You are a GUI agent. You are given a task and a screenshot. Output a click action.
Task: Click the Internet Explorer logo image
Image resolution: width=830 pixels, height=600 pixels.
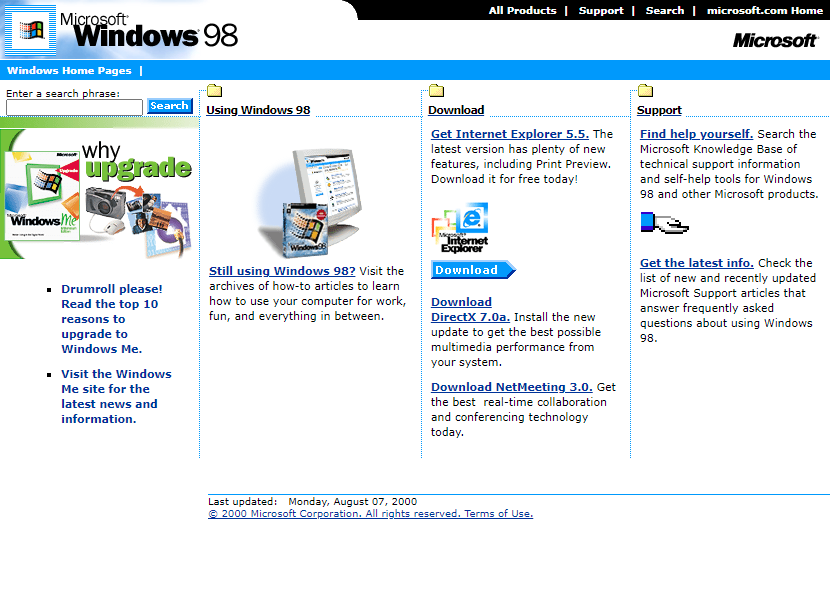[x=460, y=228]
